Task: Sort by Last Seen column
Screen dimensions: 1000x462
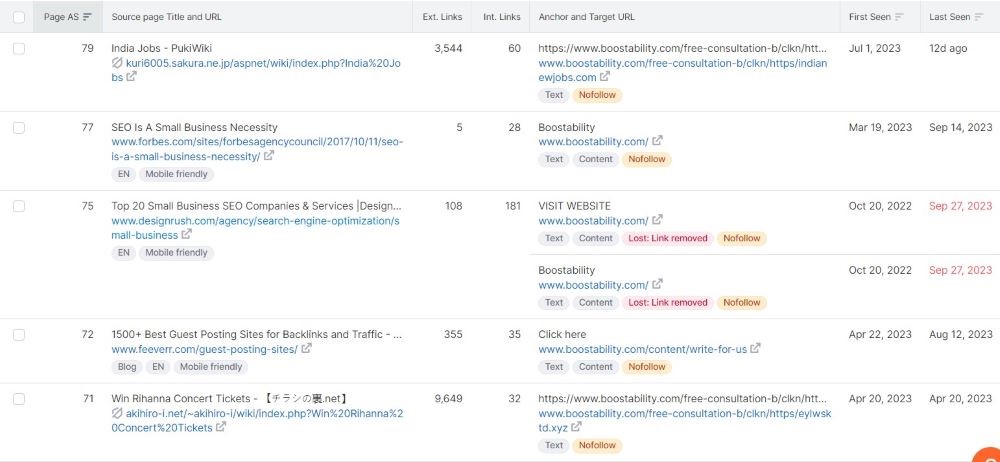Action: tap(956, 17)
